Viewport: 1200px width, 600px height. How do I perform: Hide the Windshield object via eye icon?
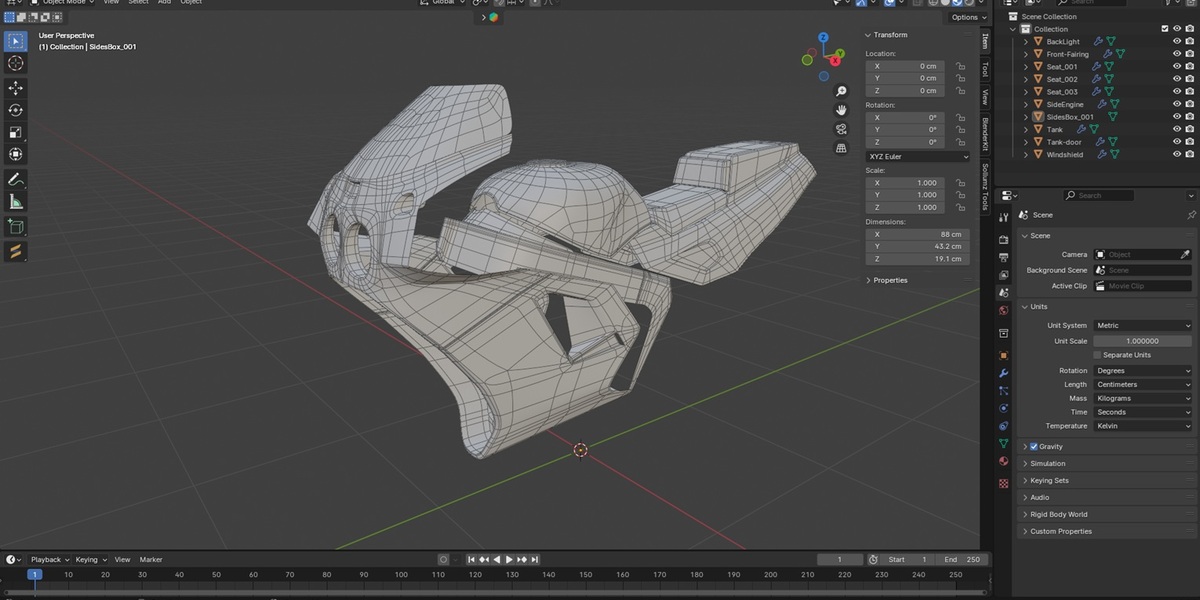pos(1176,155)
